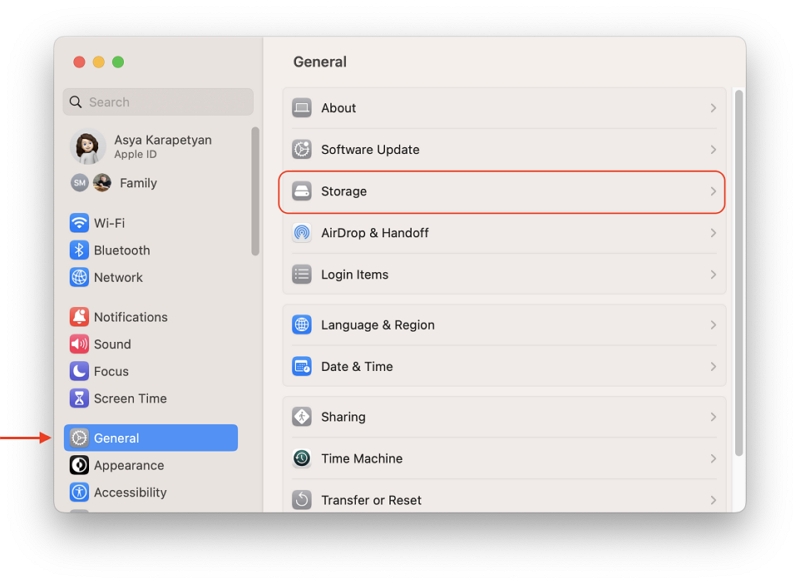Expand the Login Items chevron
The image size is (800, 584).
[x=713, y=274]
